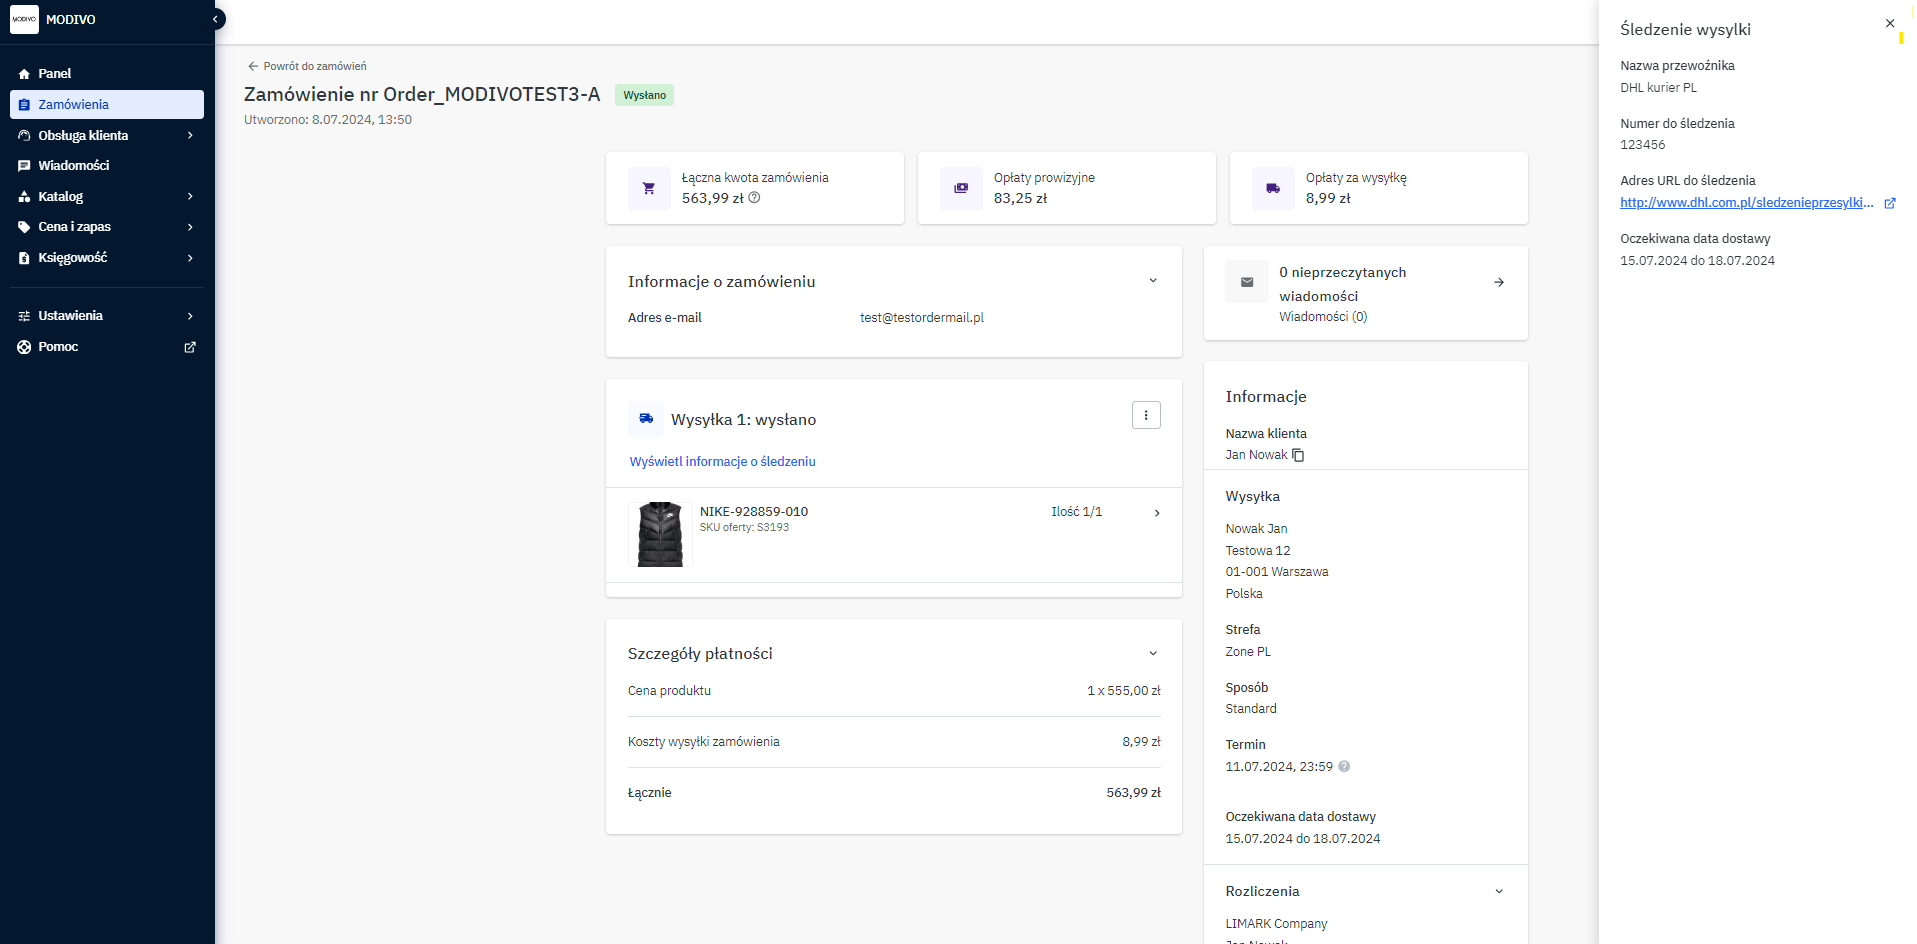This screenshot has height=944, width=1917.
Task: Click Panel home icon in sidebar
Action: pos(24,74)
